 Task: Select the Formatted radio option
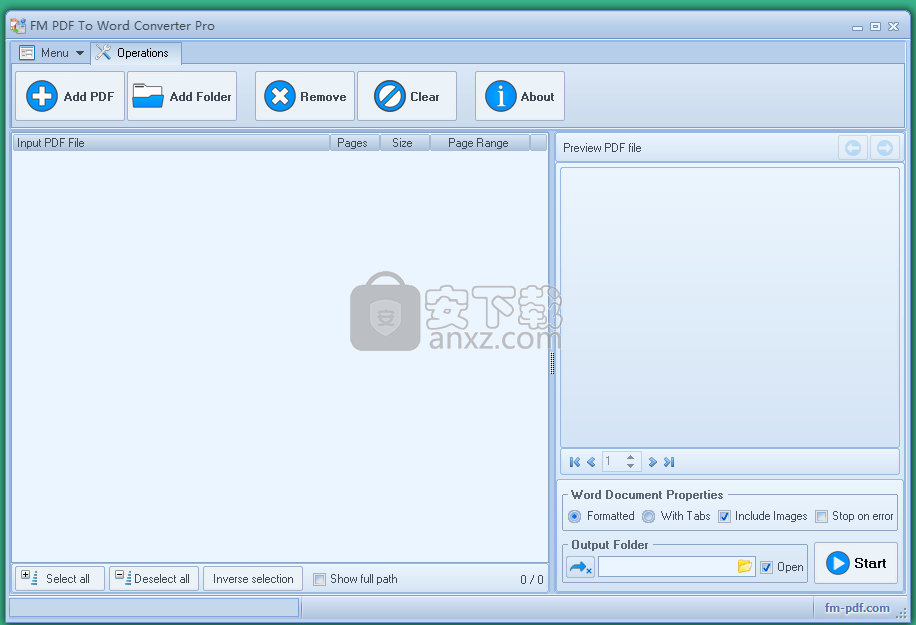pos(575,516)
